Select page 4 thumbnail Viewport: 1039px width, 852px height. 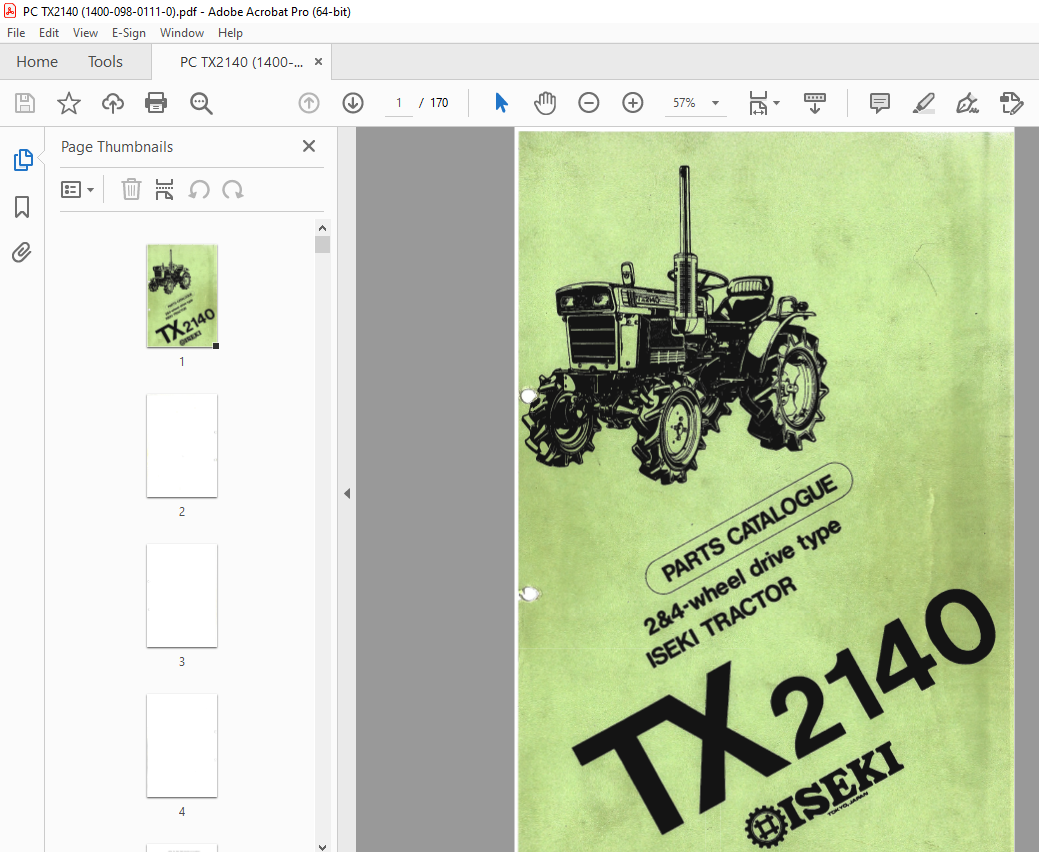pyautogui.click(x=182, y=745)
